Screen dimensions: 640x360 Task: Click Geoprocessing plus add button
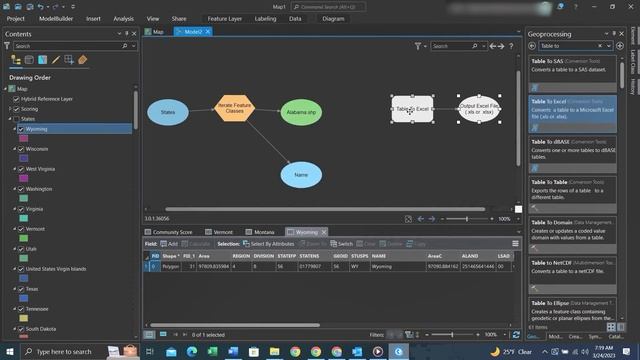(x=620, y=46)
